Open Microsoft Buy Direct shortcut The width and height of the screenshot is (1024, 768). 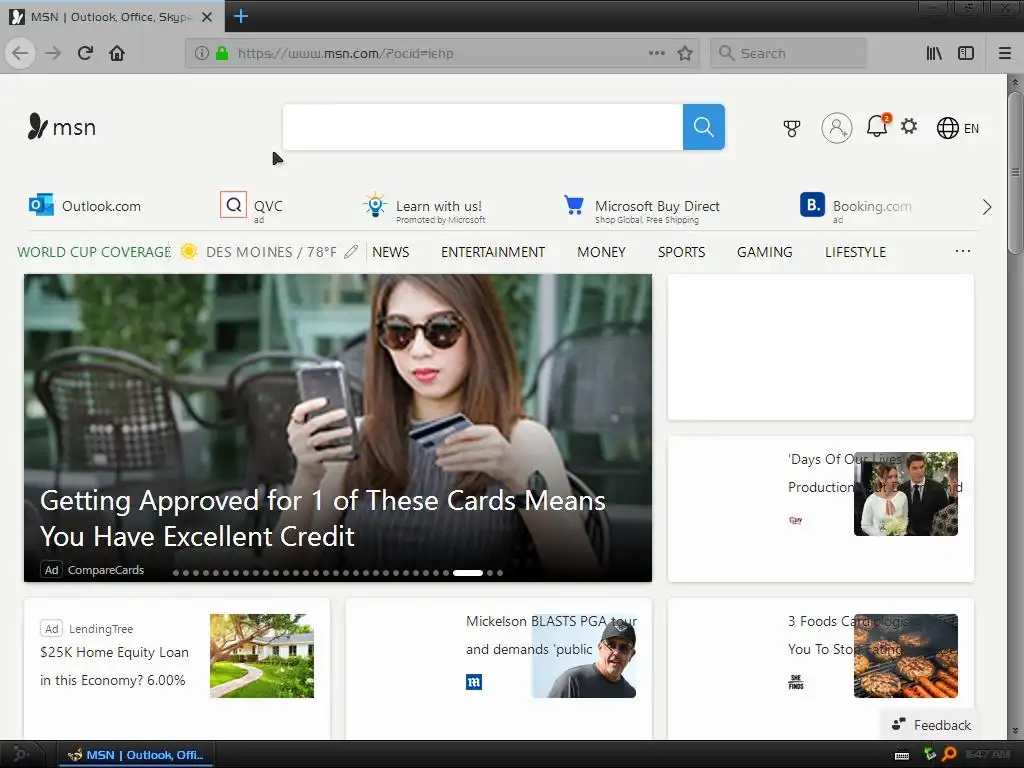point(641,209)
